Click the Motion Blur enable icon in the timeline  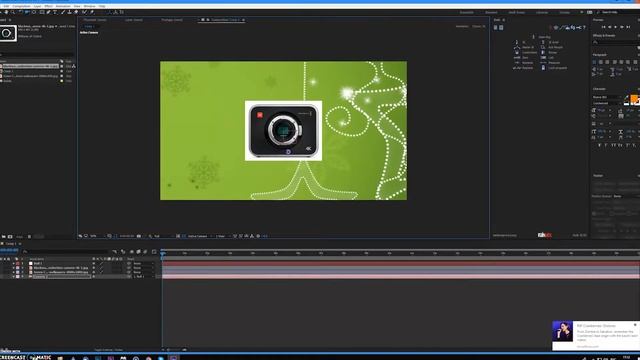point(145,252)
